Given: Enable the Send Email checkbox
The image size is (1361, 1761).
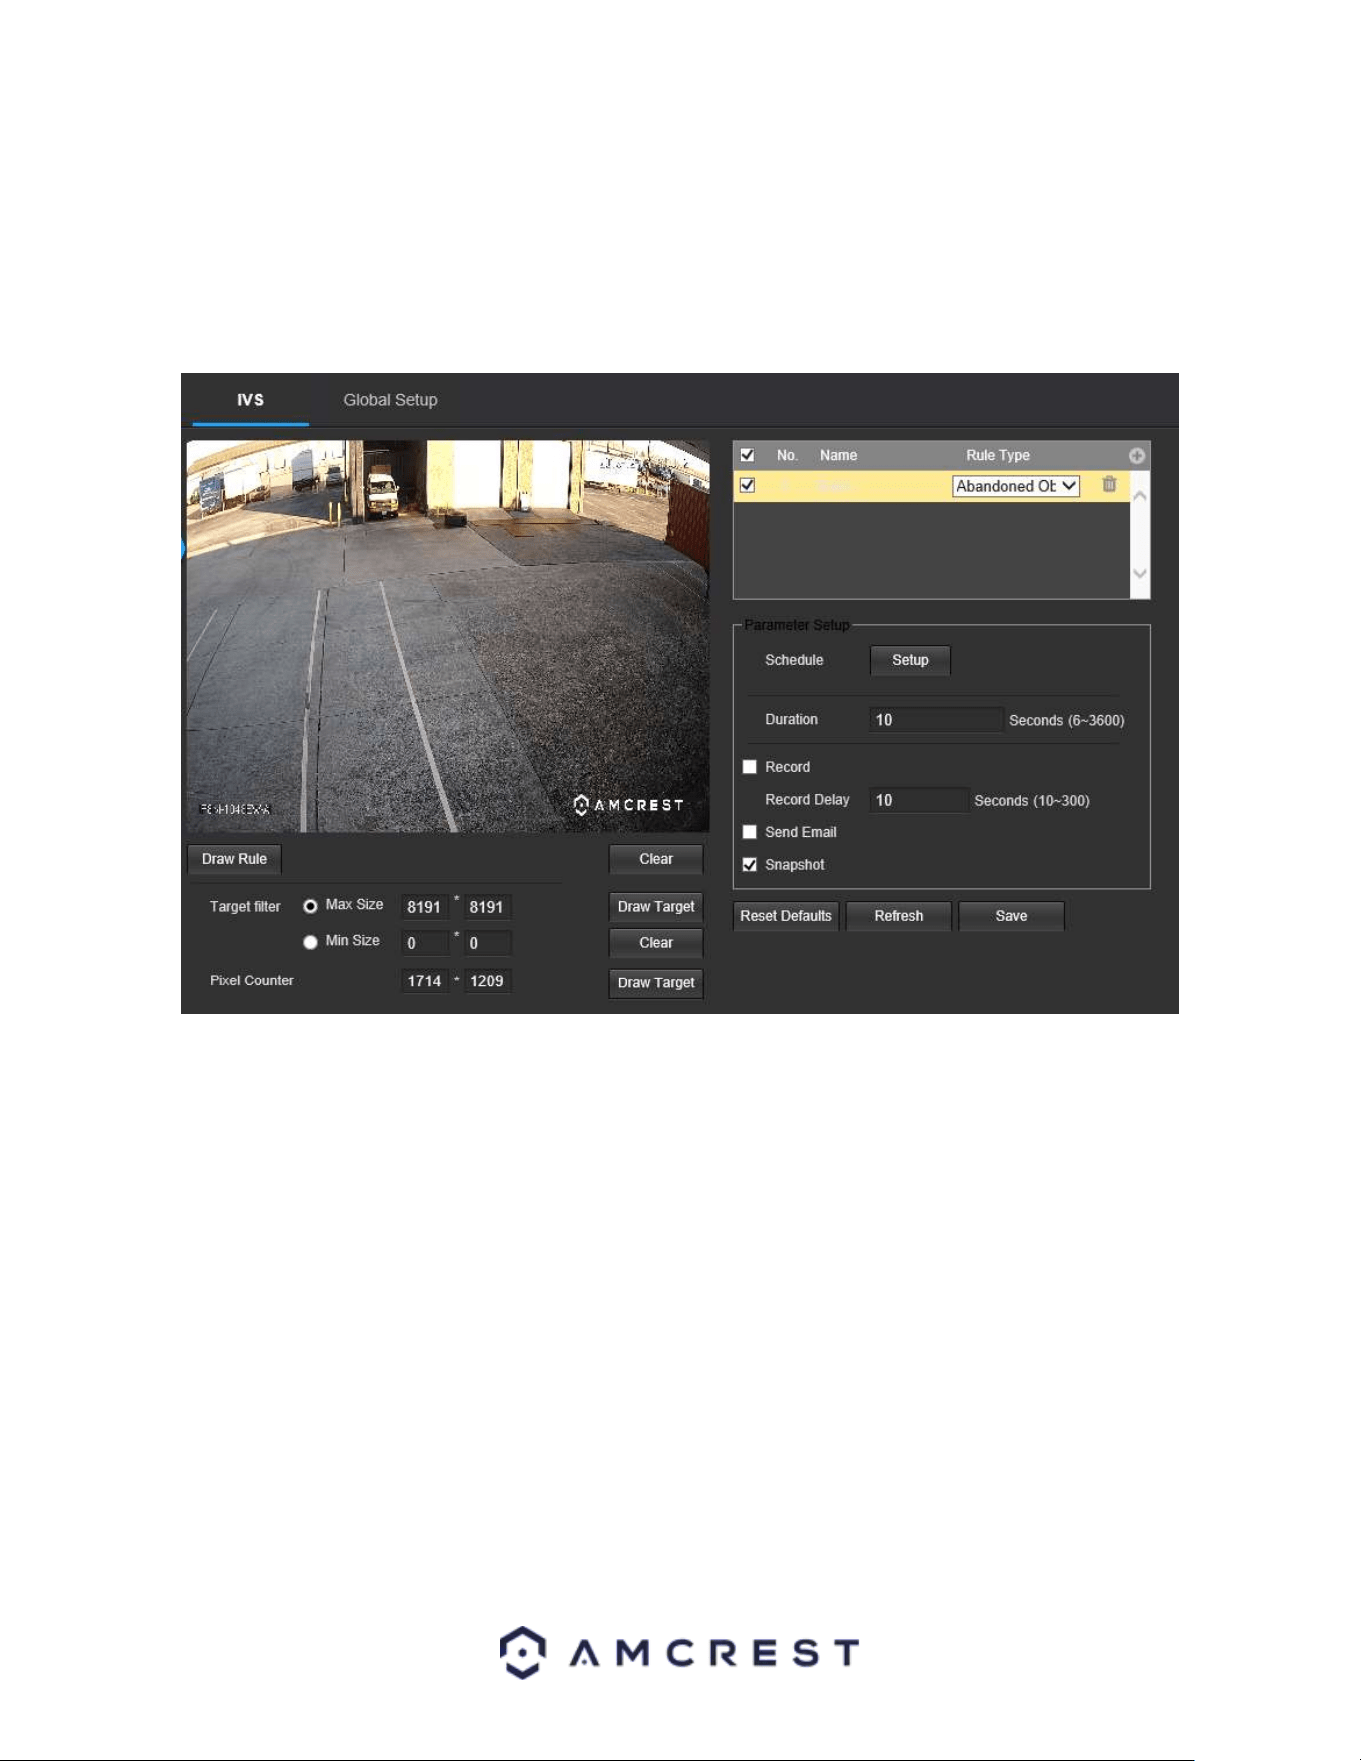Looking at the screenshot, I should pyautogui.click(x=749, y=832).
